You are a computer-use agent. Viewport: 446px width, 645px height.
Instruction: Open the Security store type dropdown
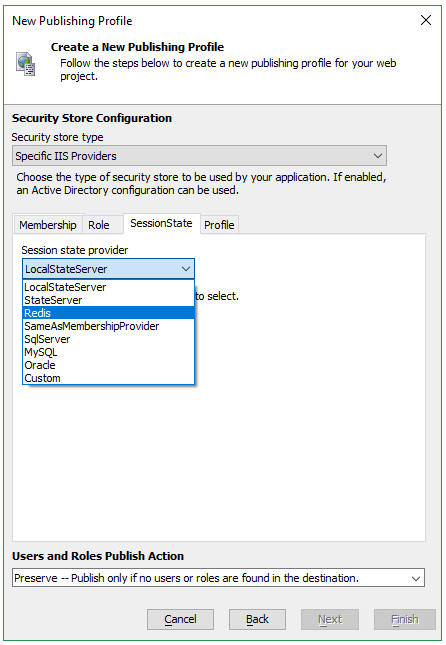199,156
